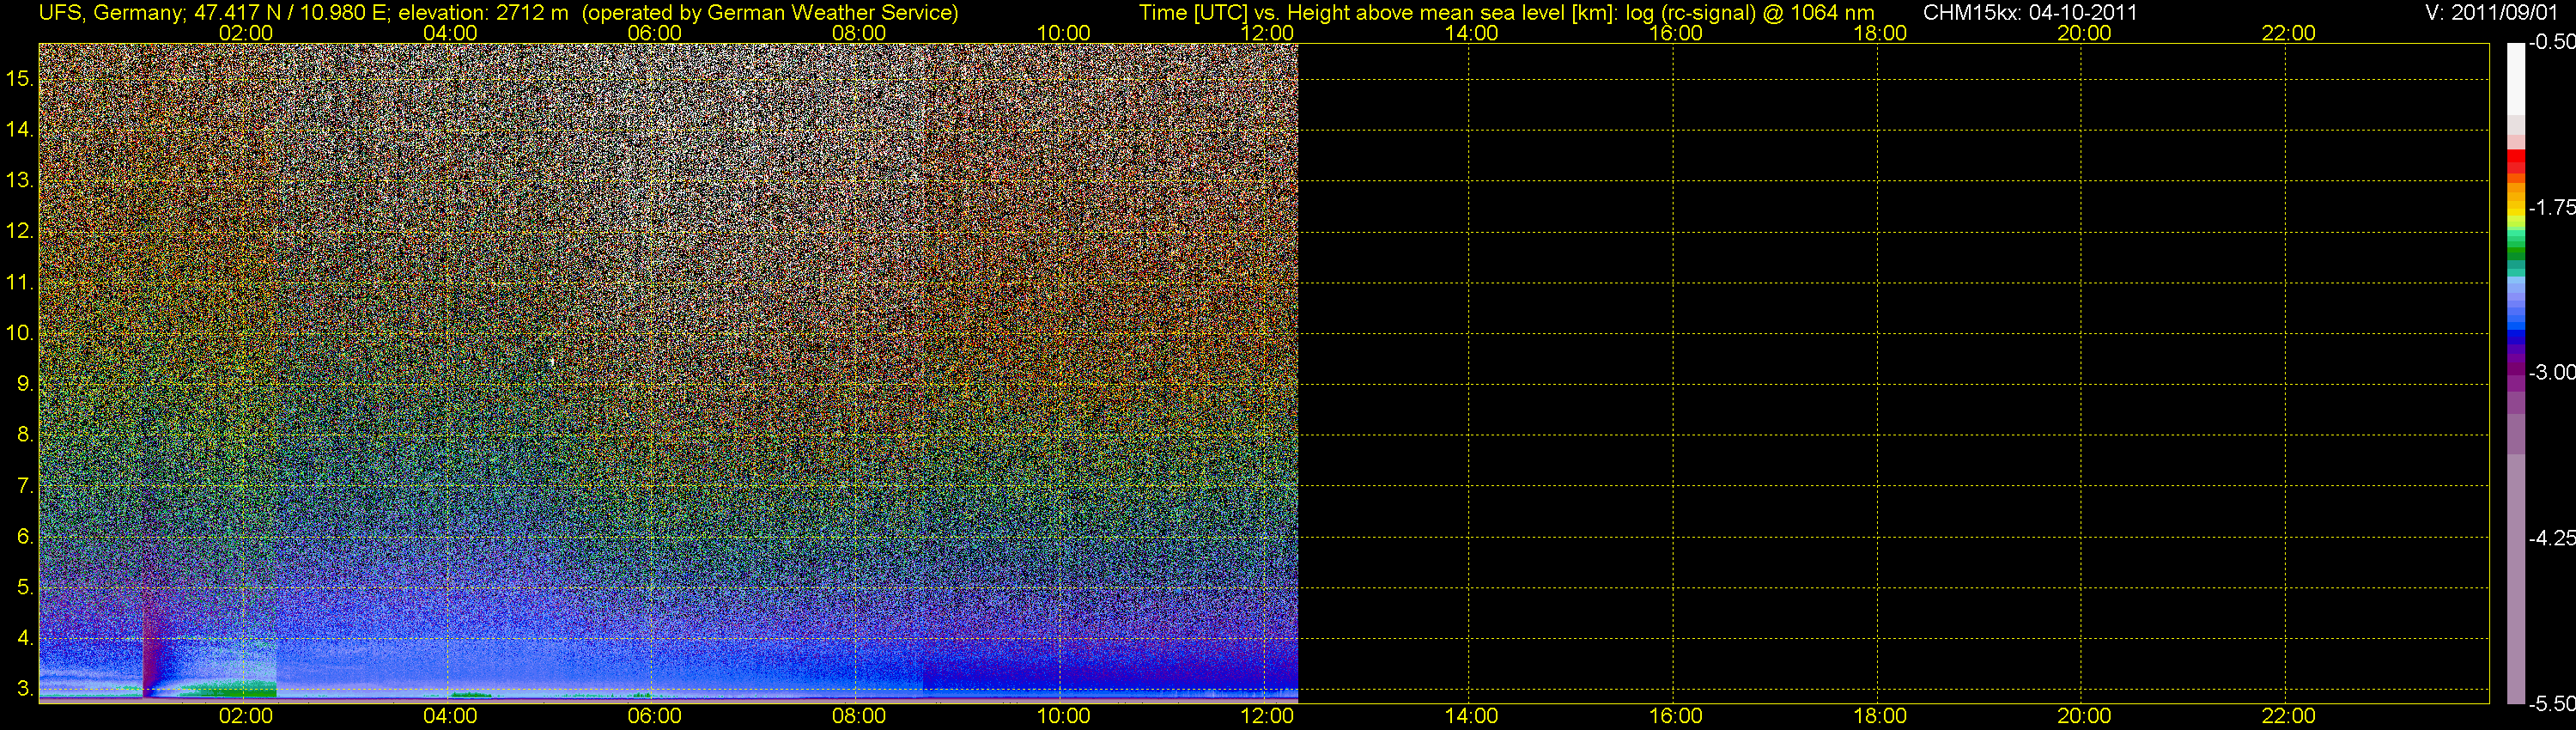Select the 18:00 marker on the bottom axis

1879,716
